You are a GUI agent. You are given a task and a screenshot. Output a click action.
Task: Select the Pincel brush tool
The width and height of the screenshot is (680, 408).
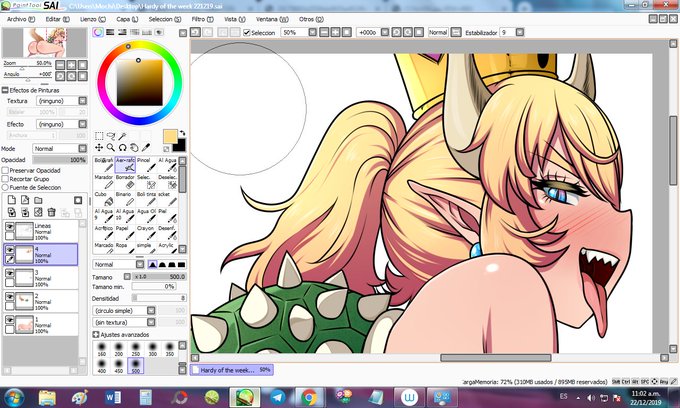[146, 165]
